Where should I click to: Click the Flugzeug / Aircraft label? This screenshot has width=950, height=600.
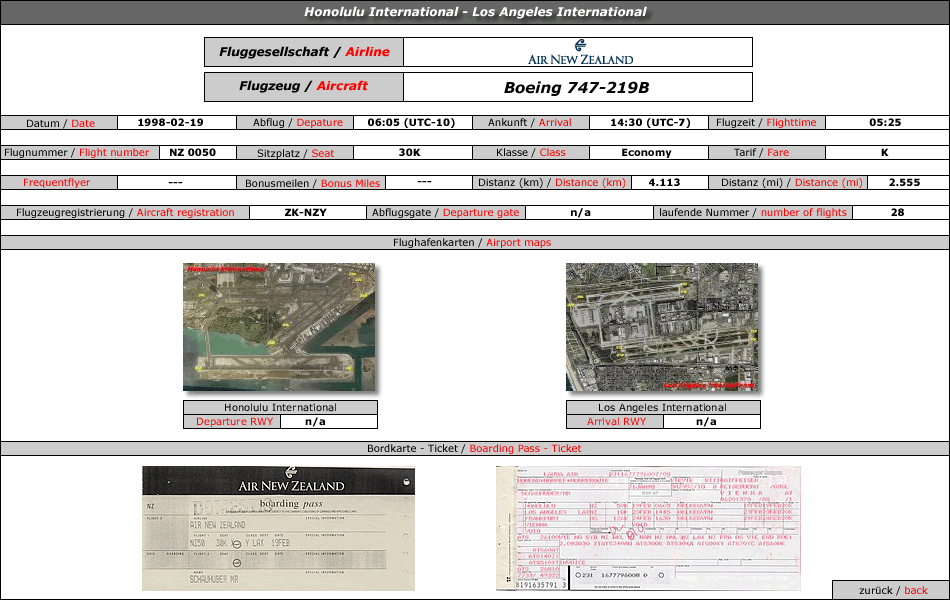click(x=304, y=87)
